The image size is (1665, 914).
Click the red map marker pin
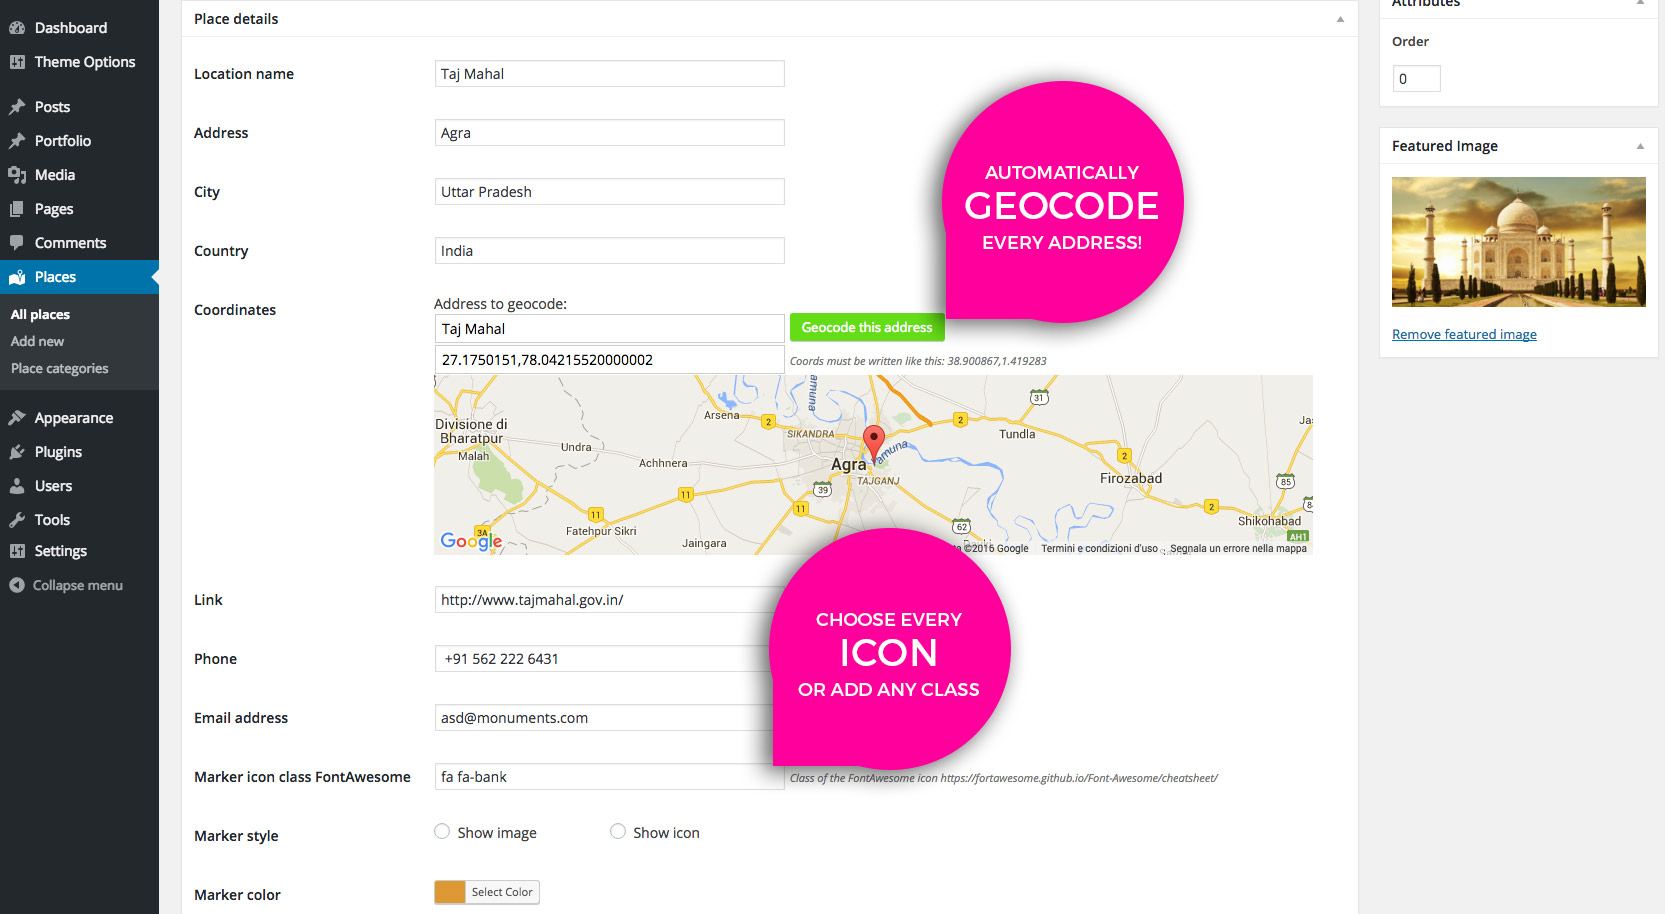click(x=874, y=442)
